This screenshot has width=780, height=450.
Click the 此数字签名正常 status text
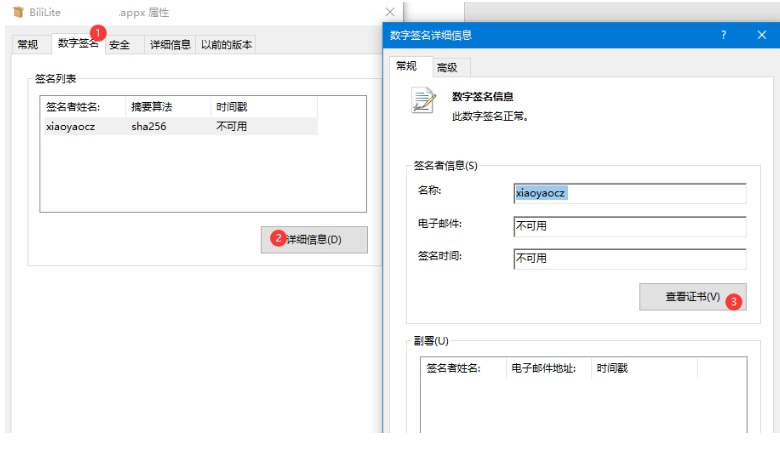pos(490,116)
